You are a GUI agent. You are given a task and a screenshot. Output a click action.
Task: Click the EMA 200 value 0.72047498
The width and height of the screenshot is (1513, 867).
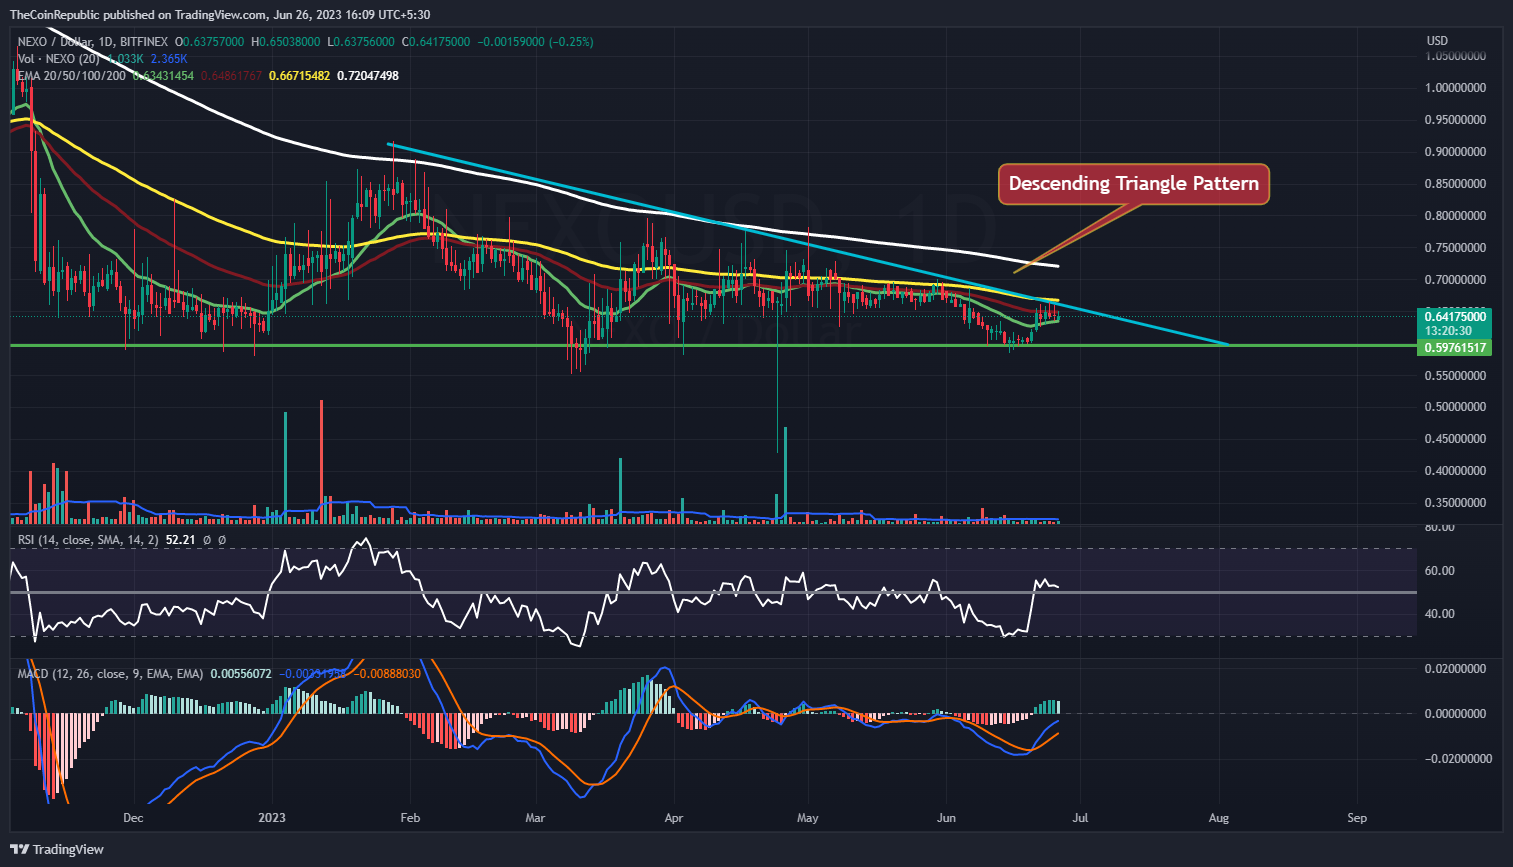pyautogui.click(x=368, y=76)
